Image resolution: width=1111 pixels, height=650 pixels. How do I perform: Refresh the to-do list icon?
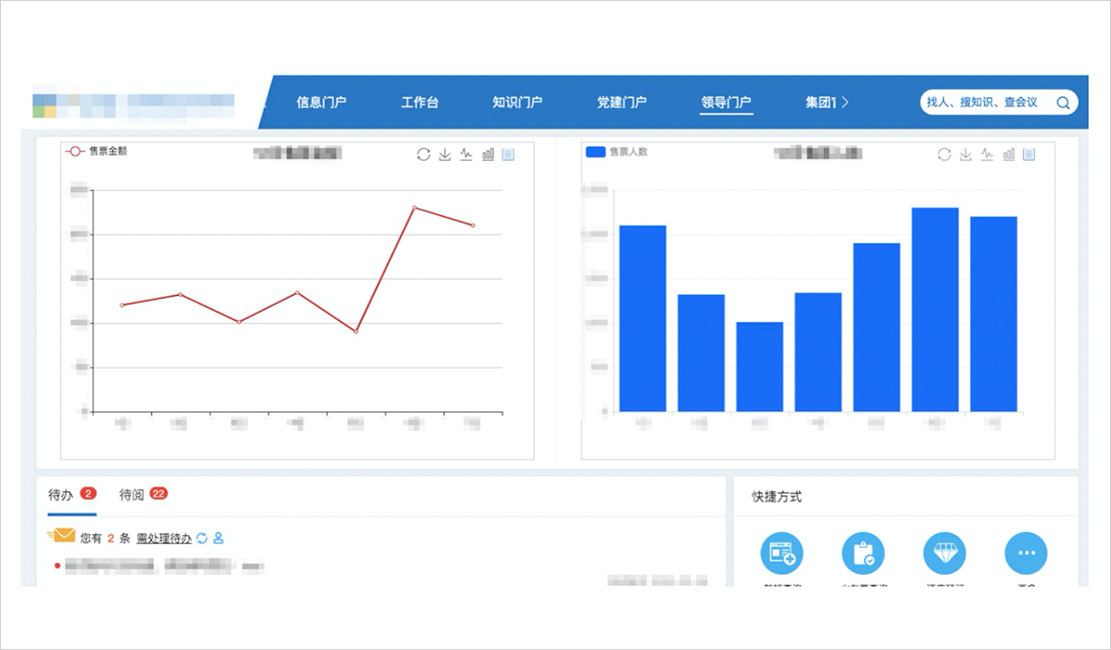(x=201, y=538)
